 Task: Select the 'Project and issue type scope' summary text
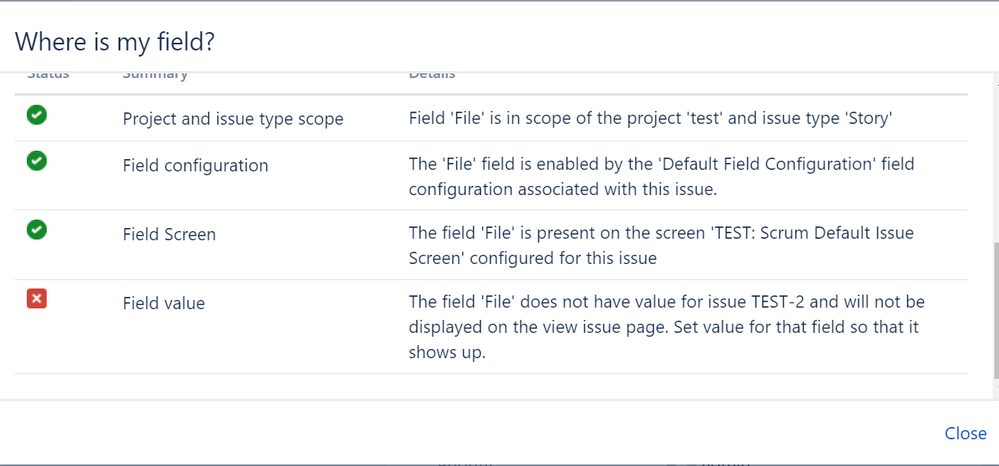[233, 119]
